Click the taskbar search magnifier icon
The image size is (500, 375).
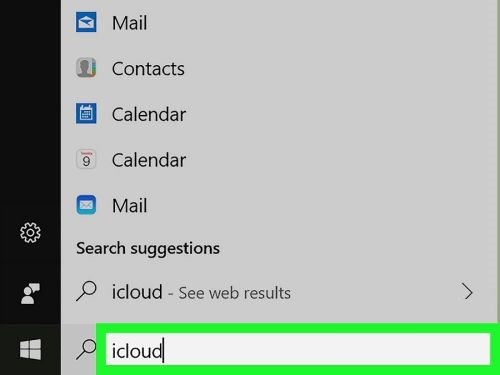pyautogui.click(x=86, y=349)
